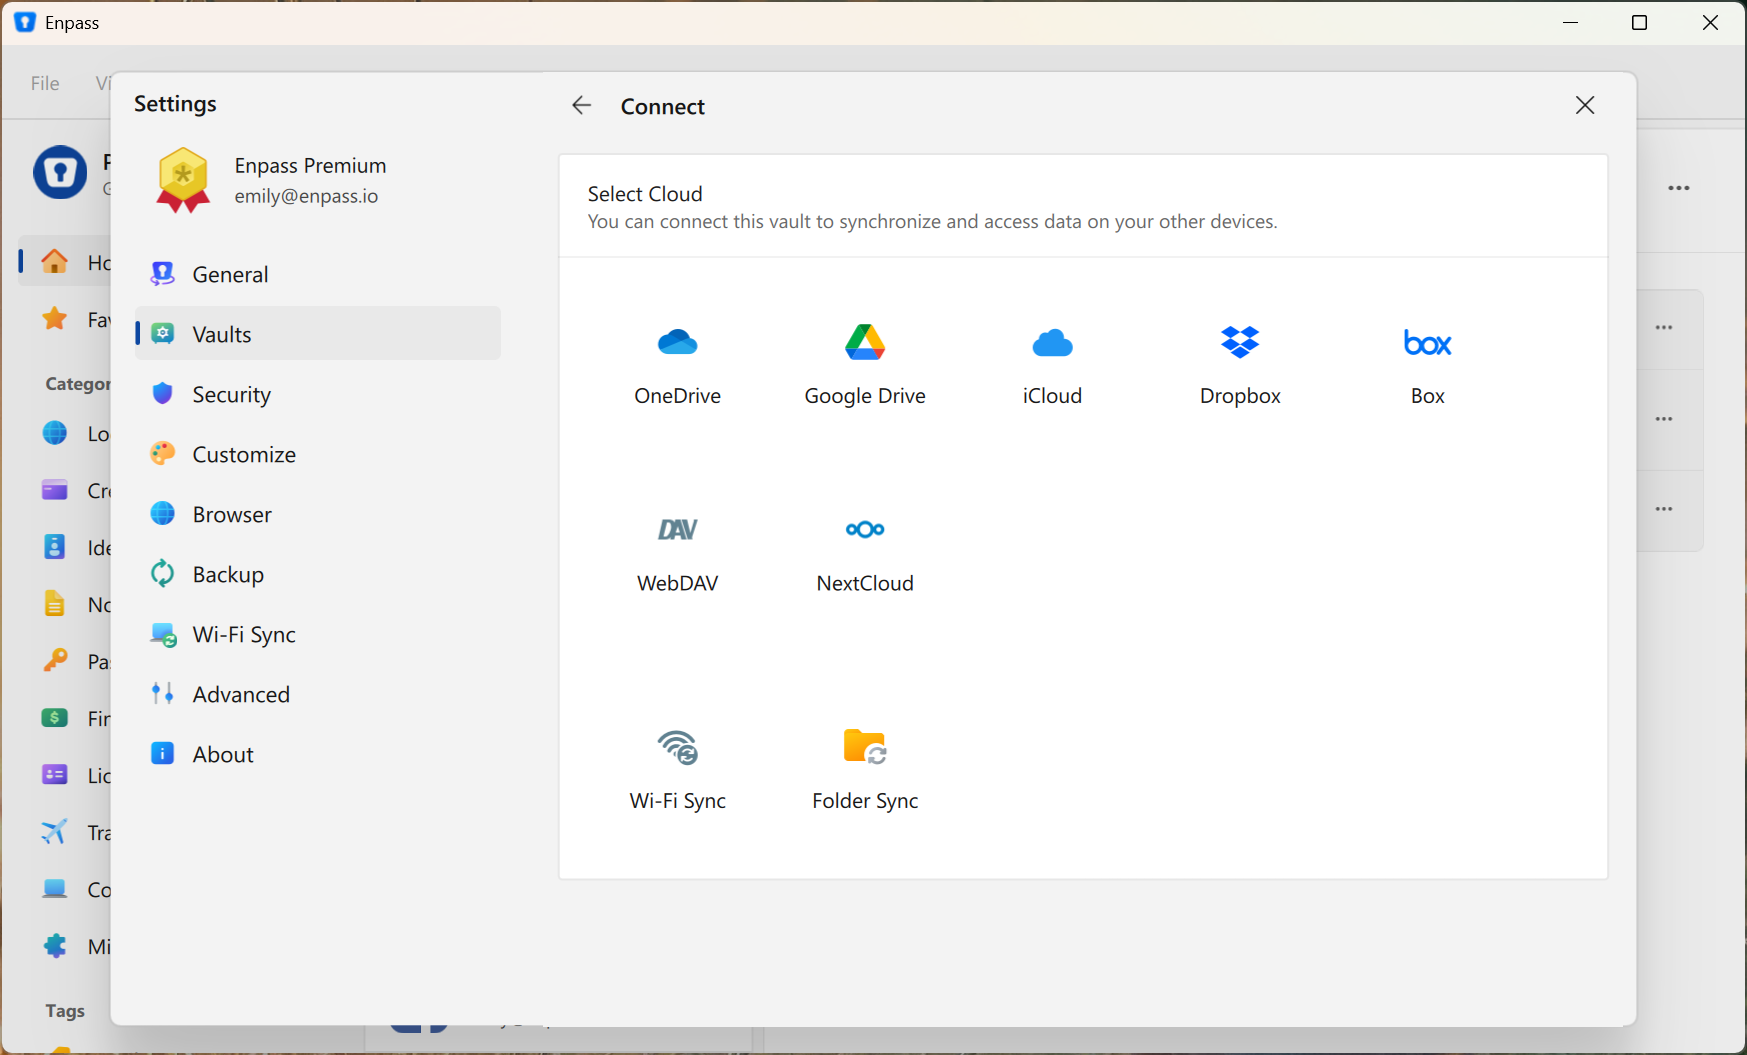
Task: Open Customize settings
Action: (x=318, y=454)
